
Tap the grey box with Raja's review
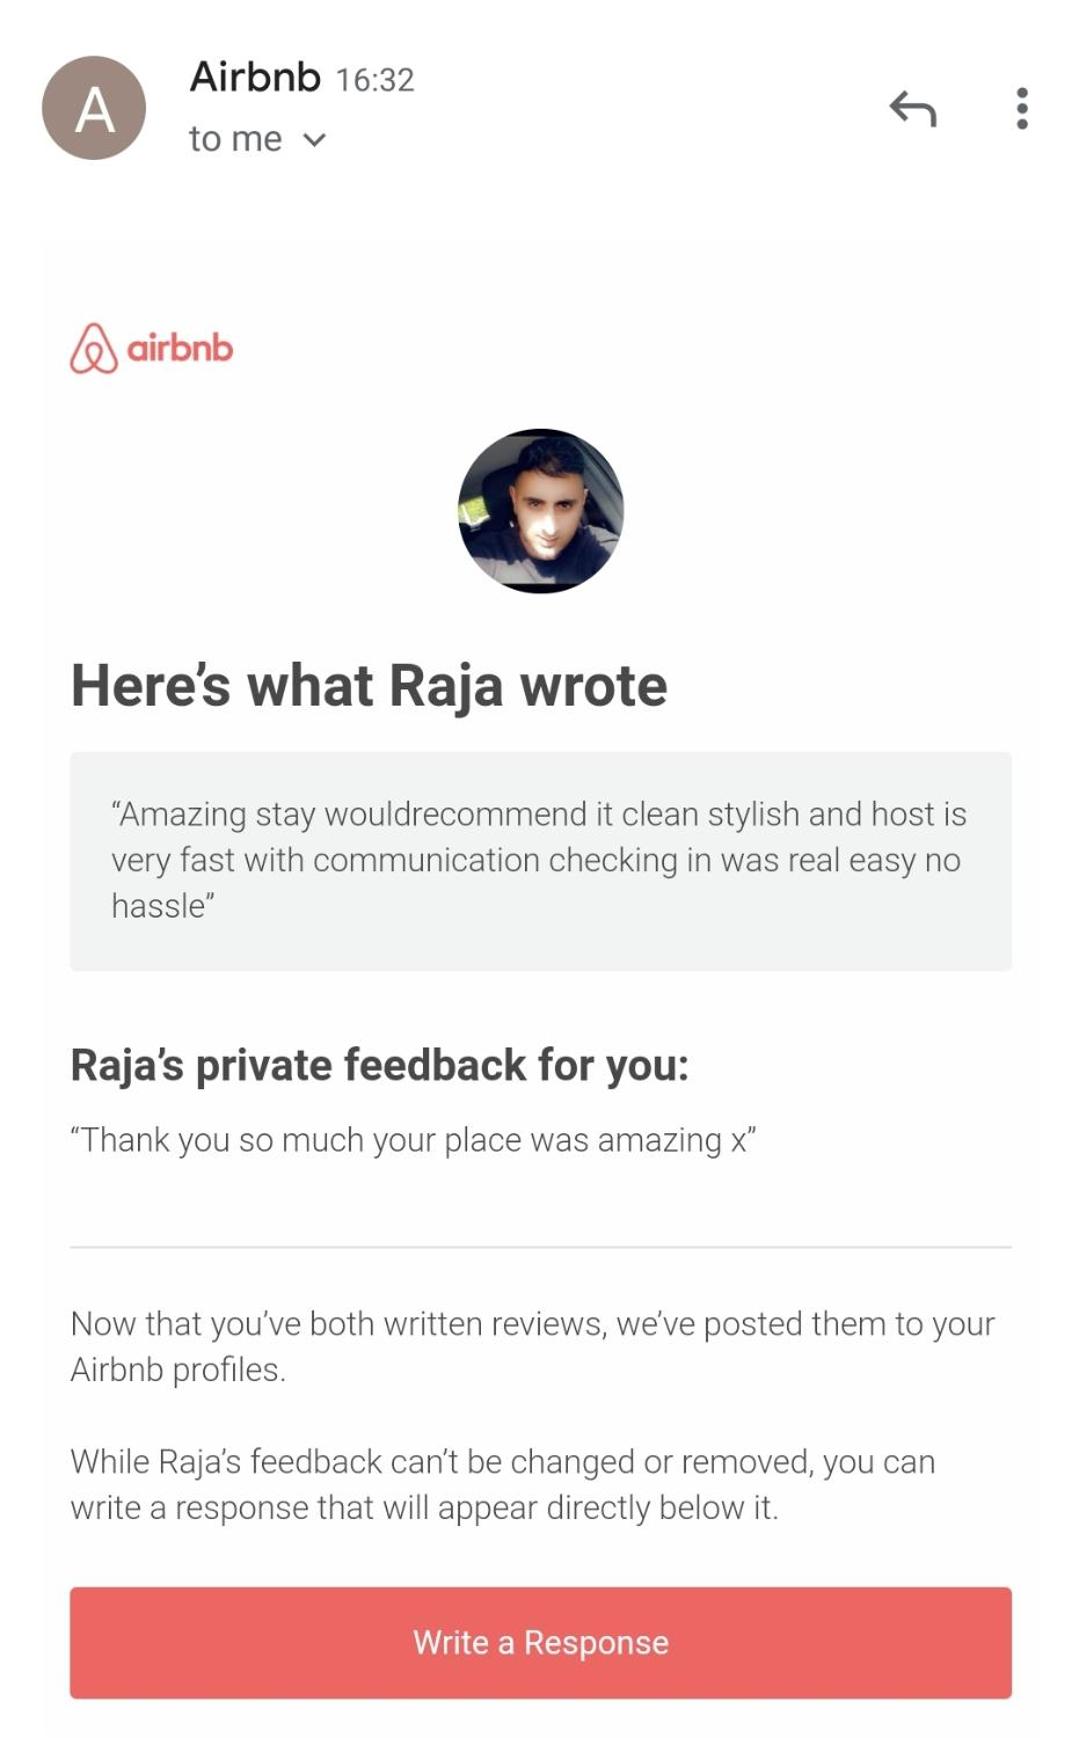pos(540,860)
